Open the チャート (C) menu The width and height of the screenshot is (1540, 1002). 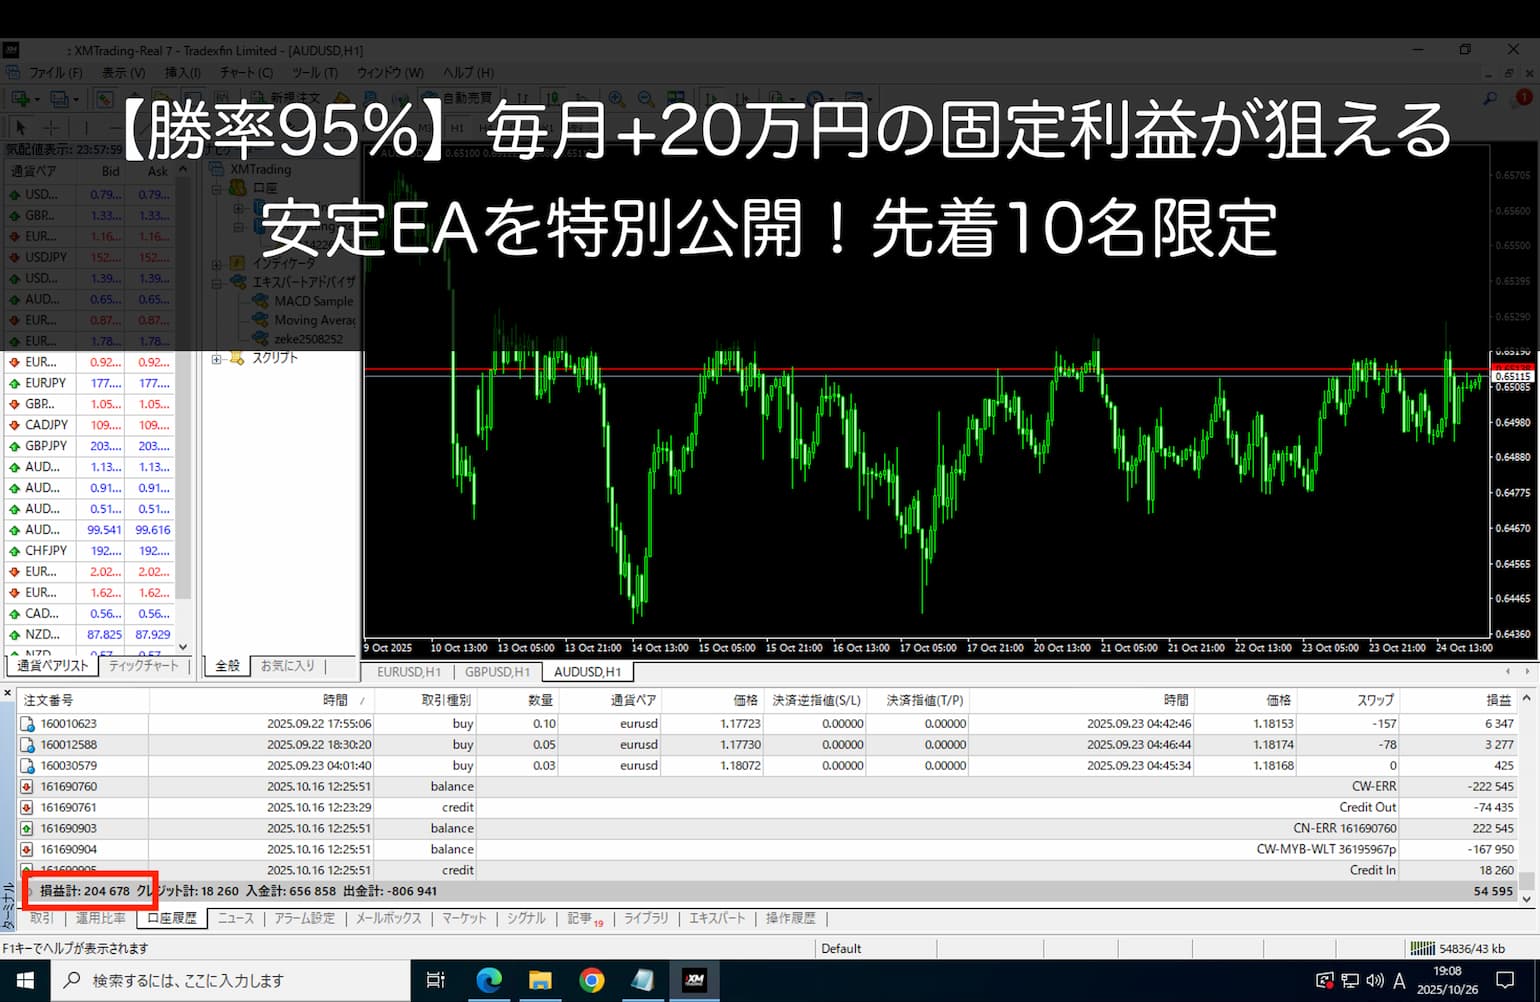(246, 72)
